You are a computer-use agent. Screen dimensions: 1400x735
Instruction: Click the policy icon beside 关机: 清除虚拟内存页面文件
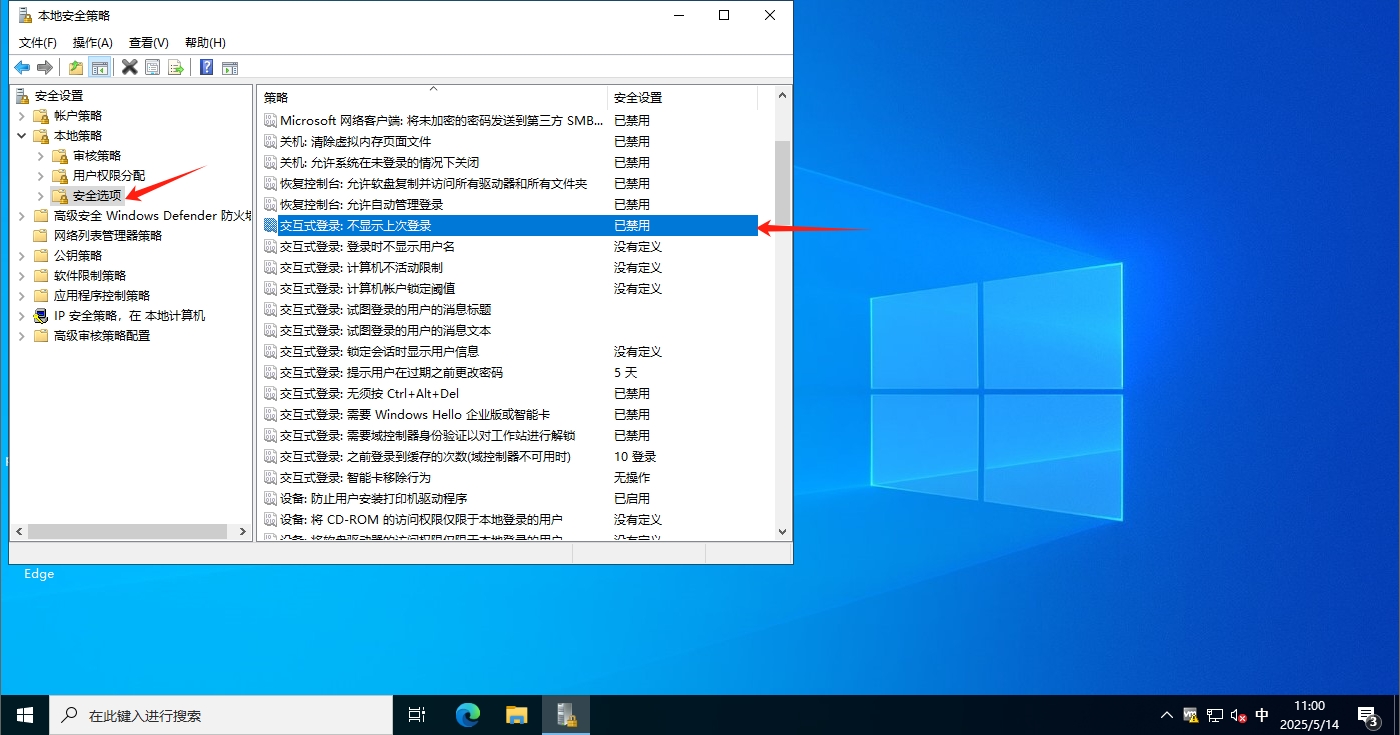(270, 141)
